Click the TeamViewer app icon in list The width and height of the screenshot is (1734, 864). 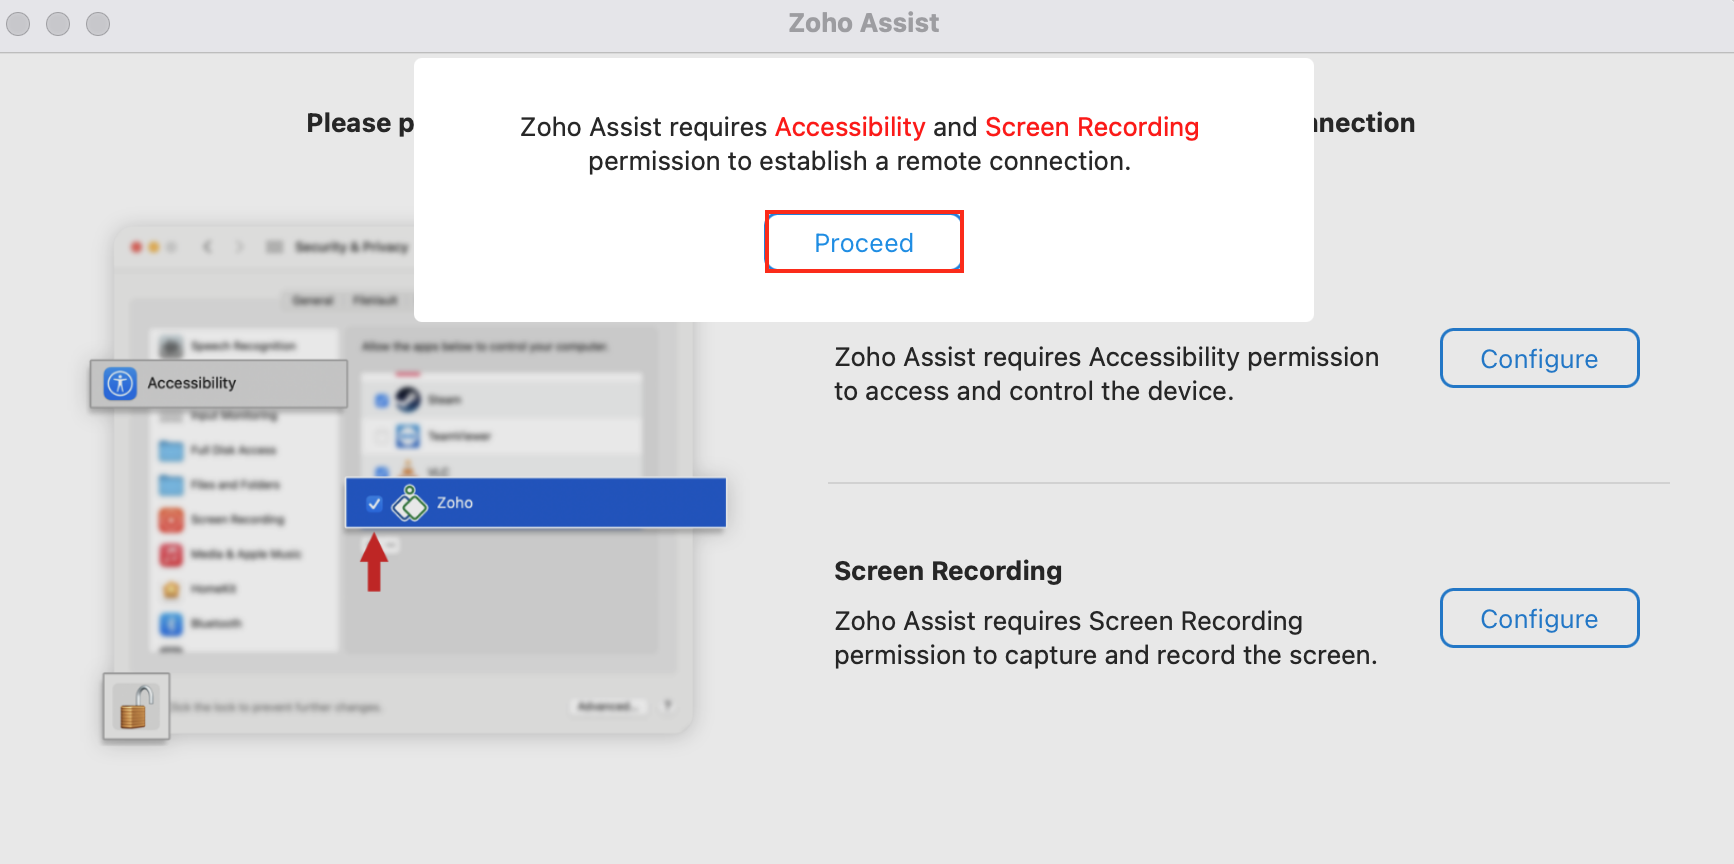pyautogui.click(x=408, y=436)
